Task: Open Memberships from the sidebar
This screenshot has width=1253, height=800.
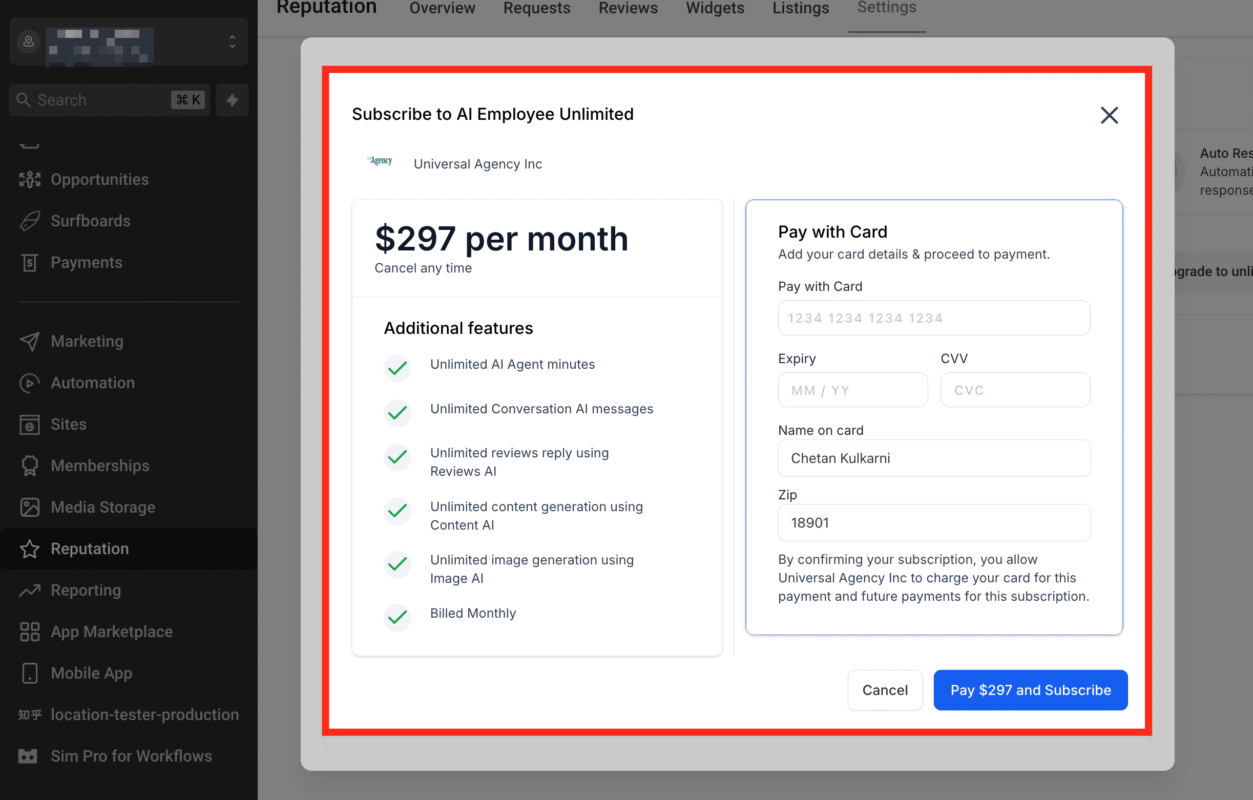Action: pyautogui.click(x=97, y=466)
